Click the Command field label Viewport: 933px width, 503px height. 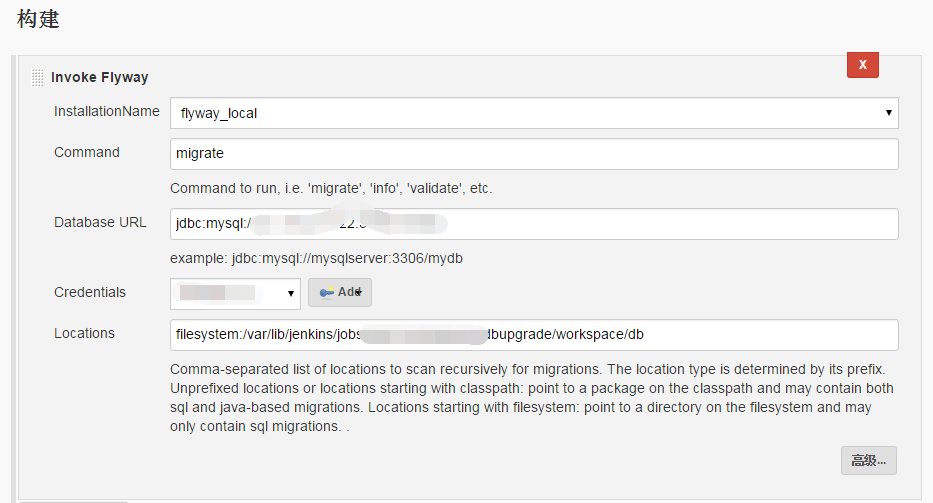tap(87, 152)
